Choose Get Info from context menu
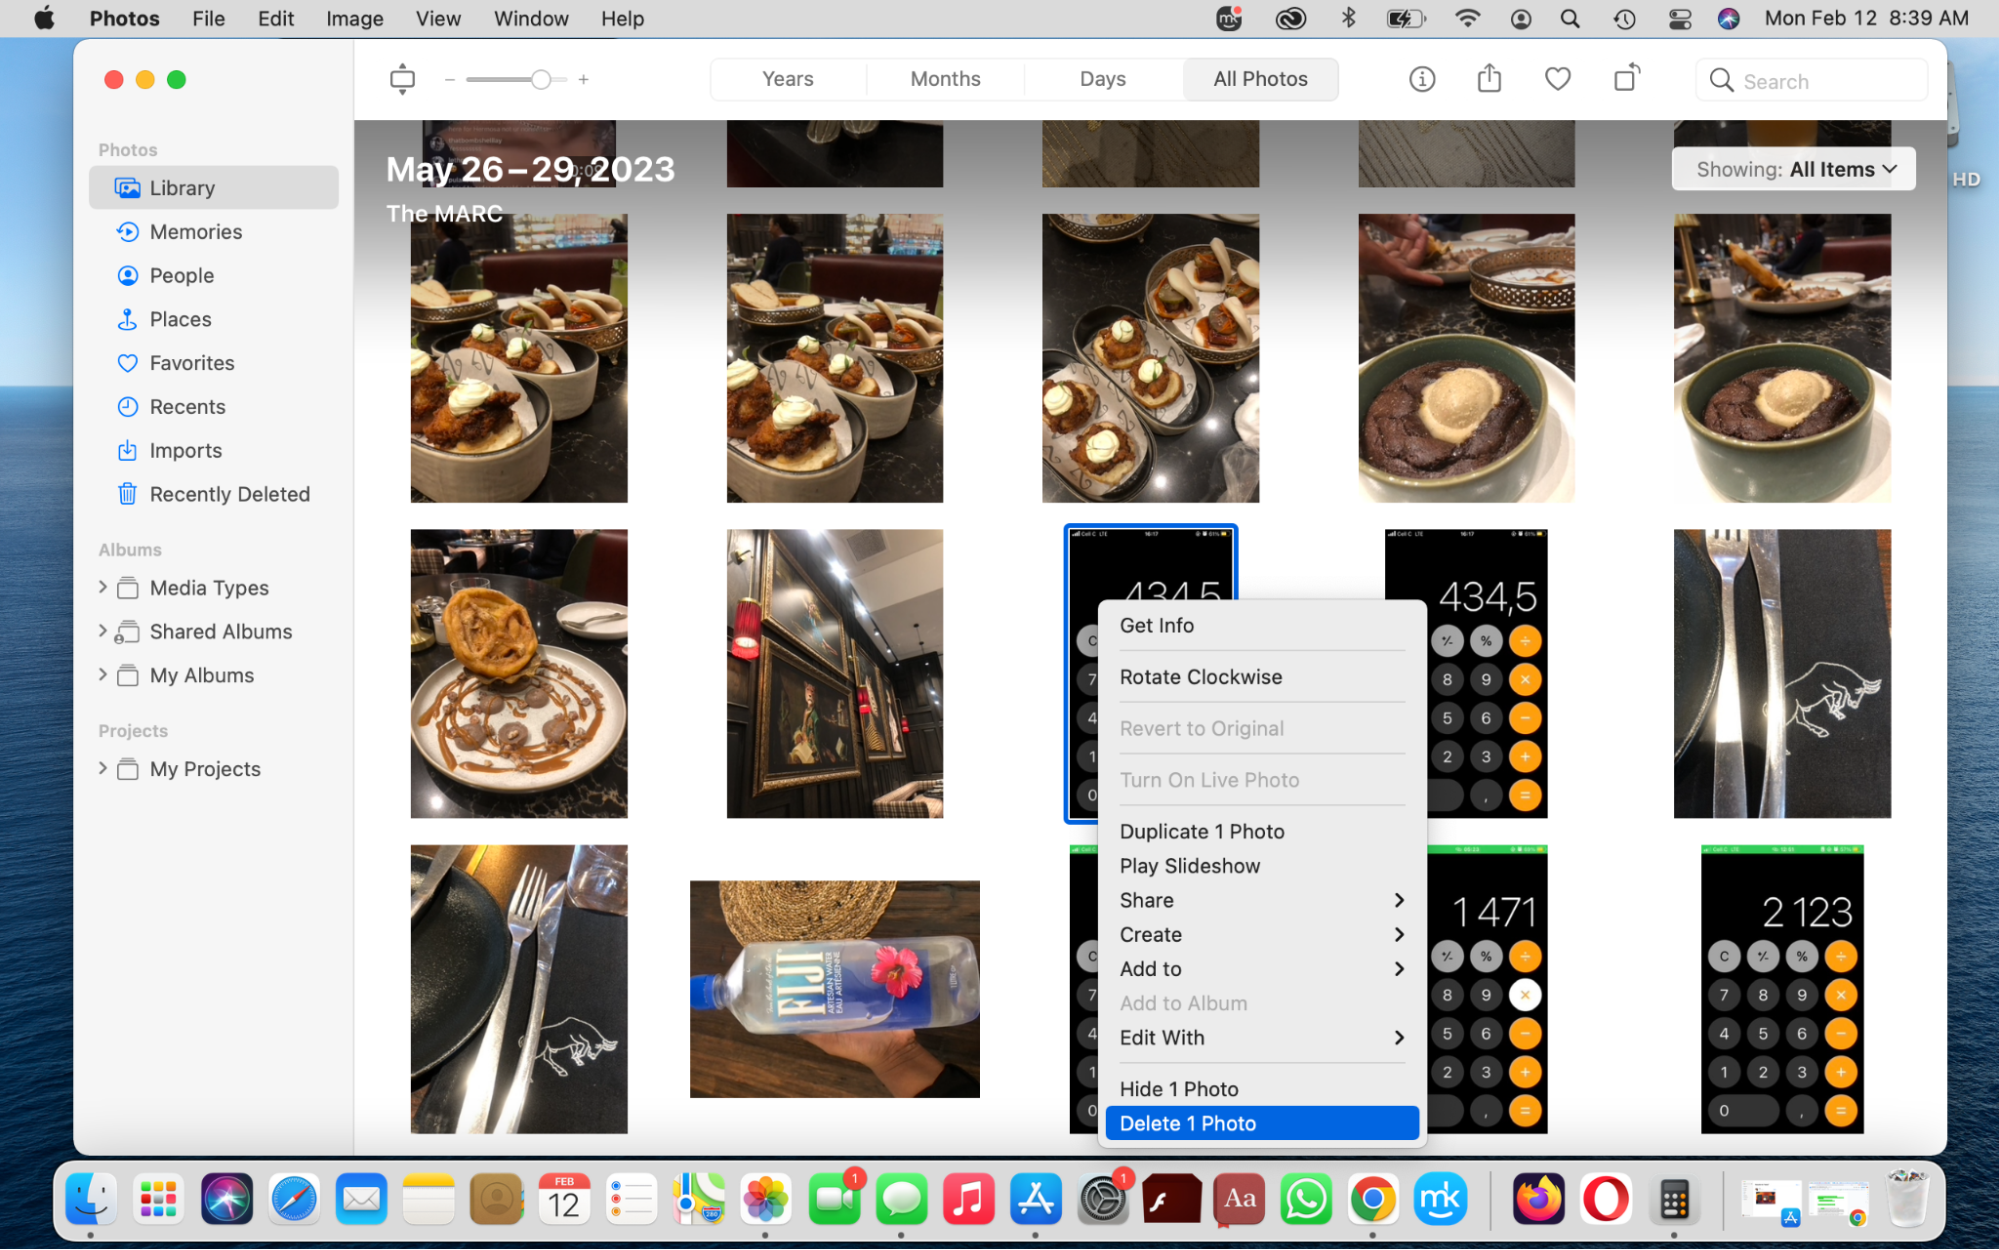Image resolution: width=1999 pixels, height=1250 pixels. click(x=1262, y=626)
